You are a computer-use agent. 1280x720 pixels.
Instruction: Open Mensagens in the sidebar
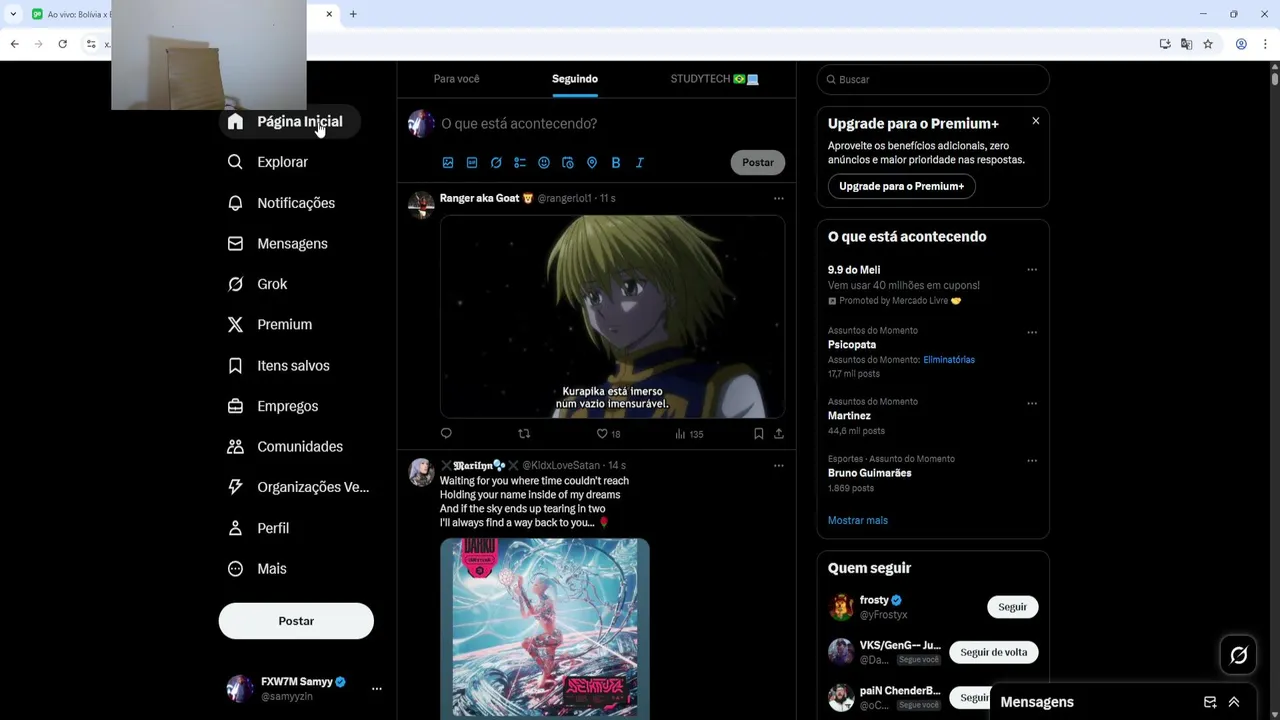coord(277,243)
